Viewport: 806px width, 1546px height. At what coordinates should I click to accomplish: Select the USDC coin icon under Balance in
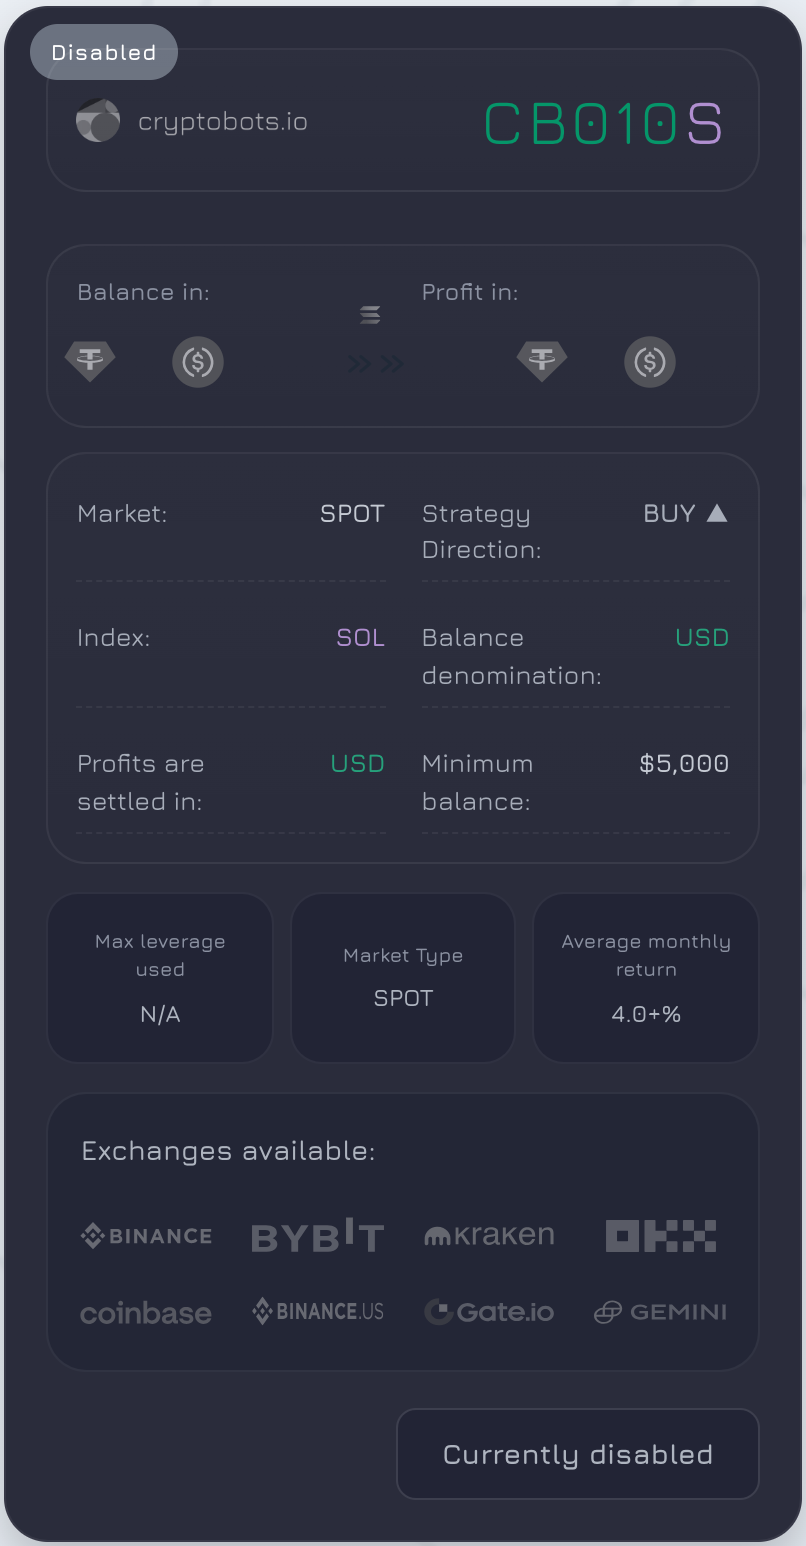point(198,362)
